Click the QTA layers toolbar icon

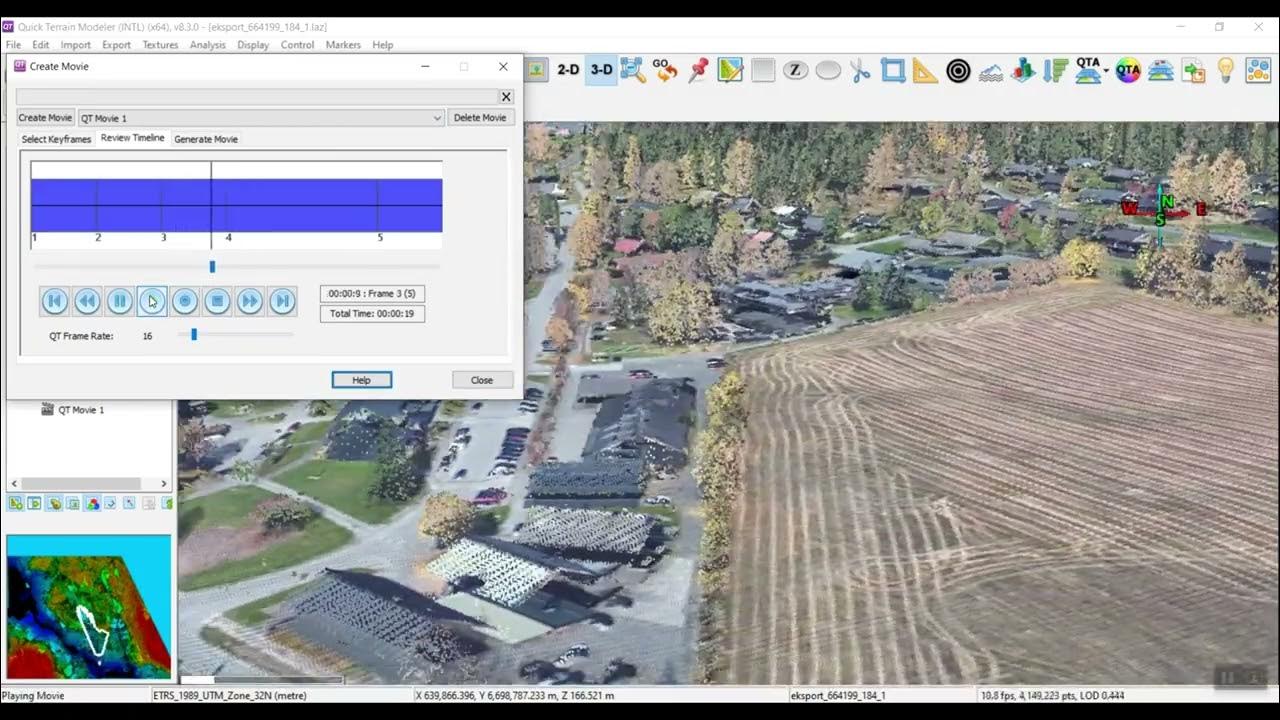1087,70
